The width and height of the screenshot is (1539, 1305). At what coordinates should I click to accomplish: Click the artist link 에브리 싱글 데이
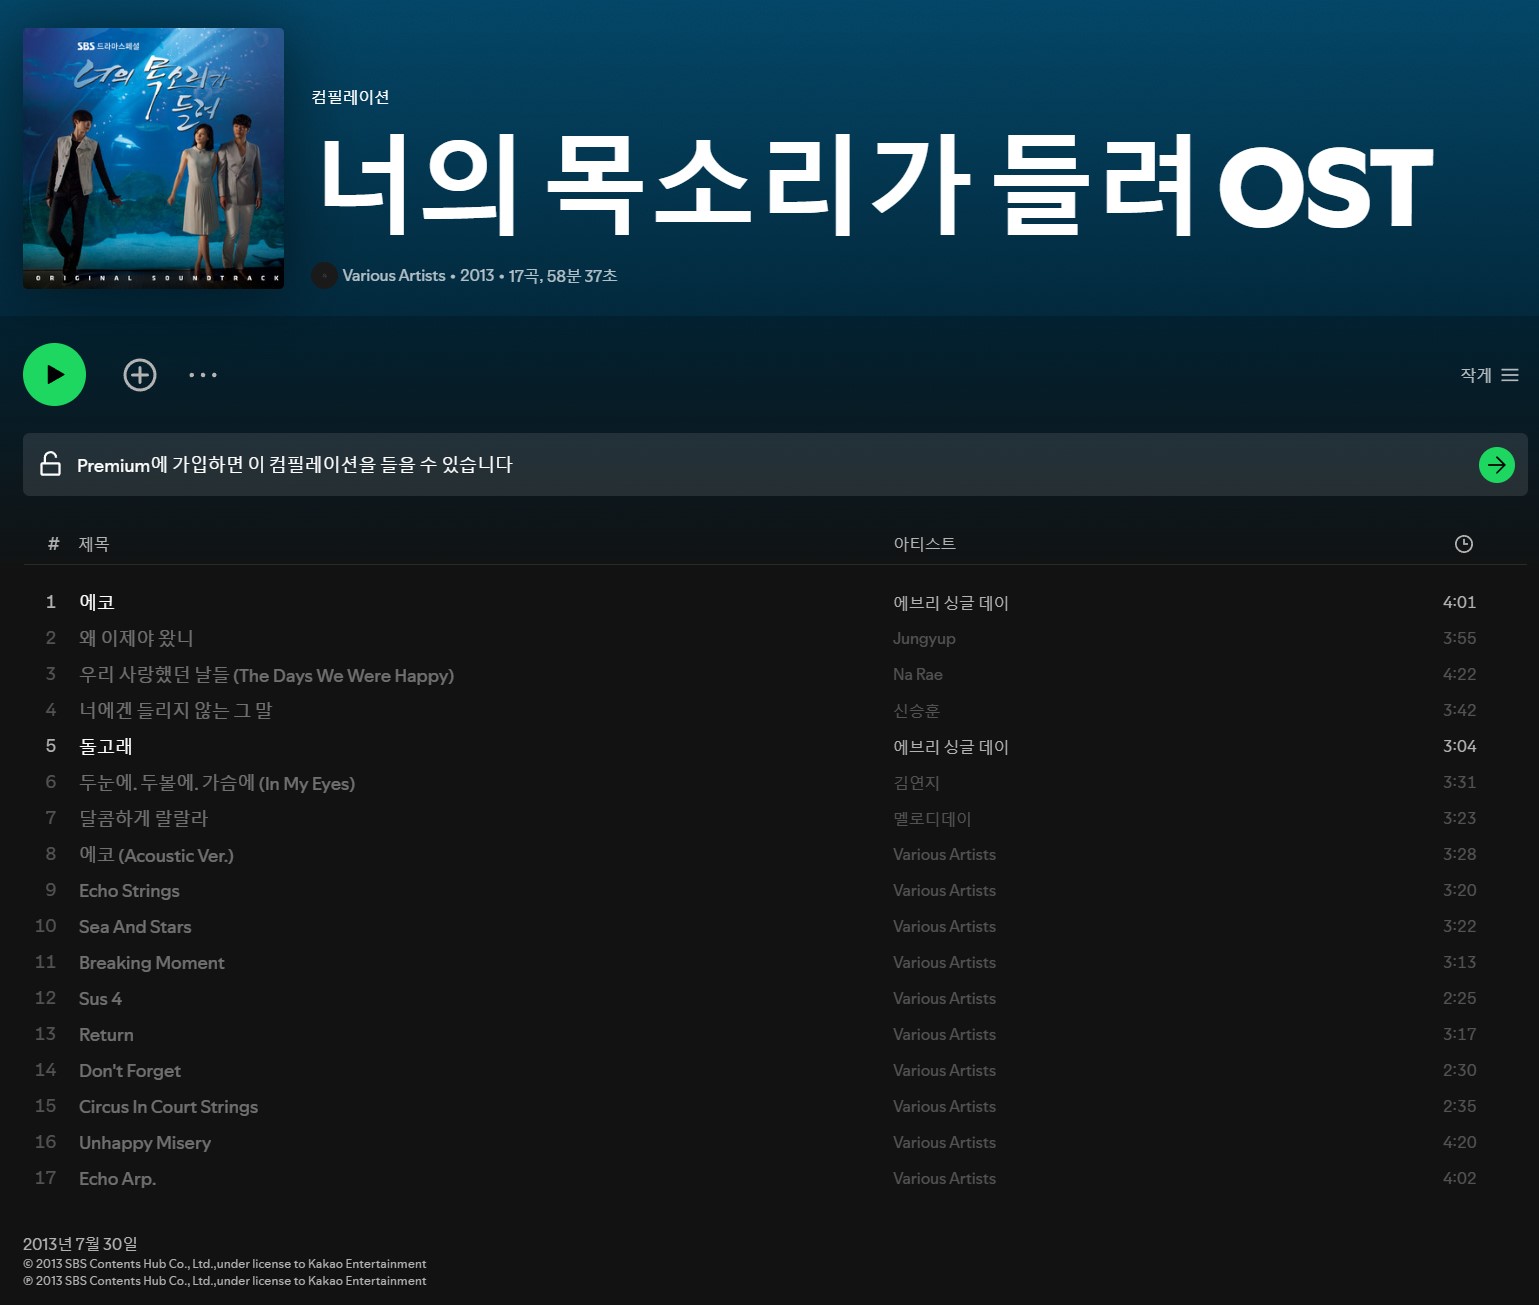(x=950, y=602)
